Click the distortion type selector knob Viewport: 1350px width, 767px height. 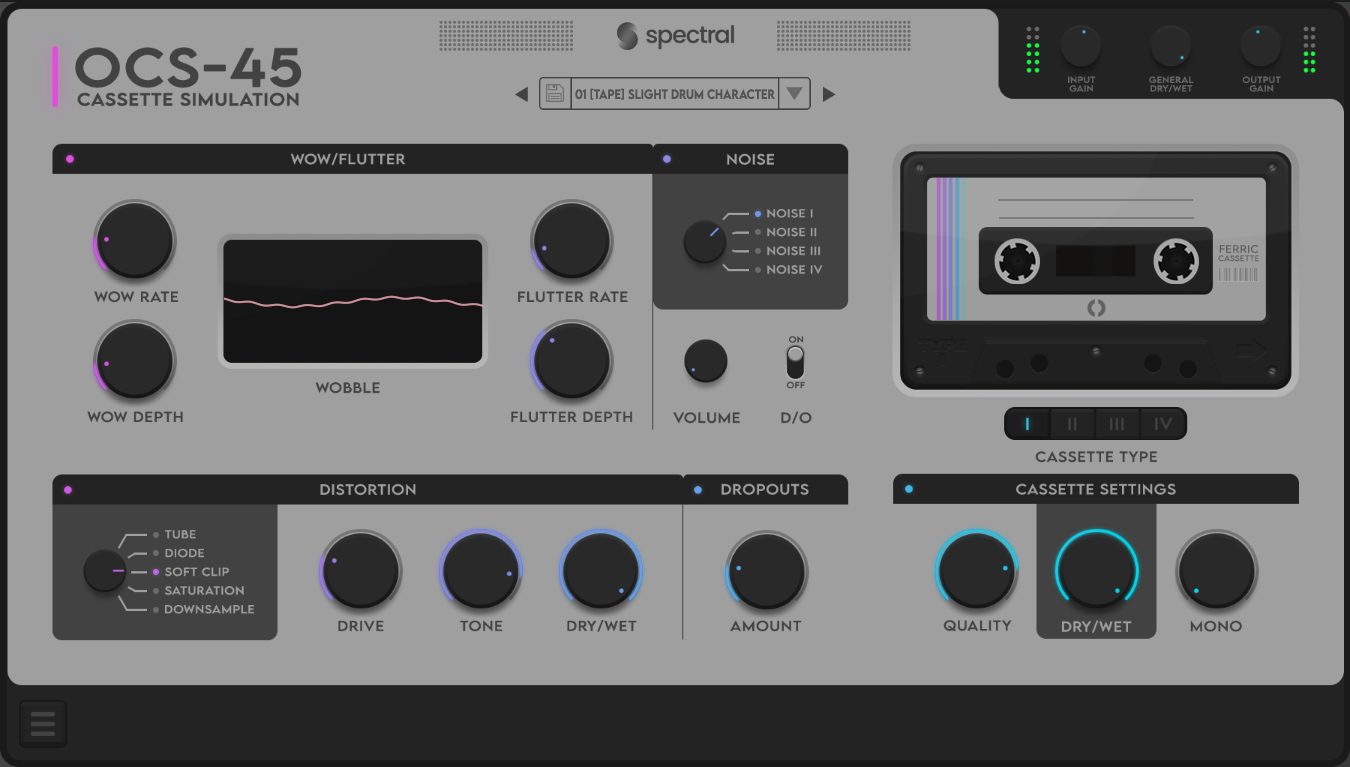click(105, 571)
